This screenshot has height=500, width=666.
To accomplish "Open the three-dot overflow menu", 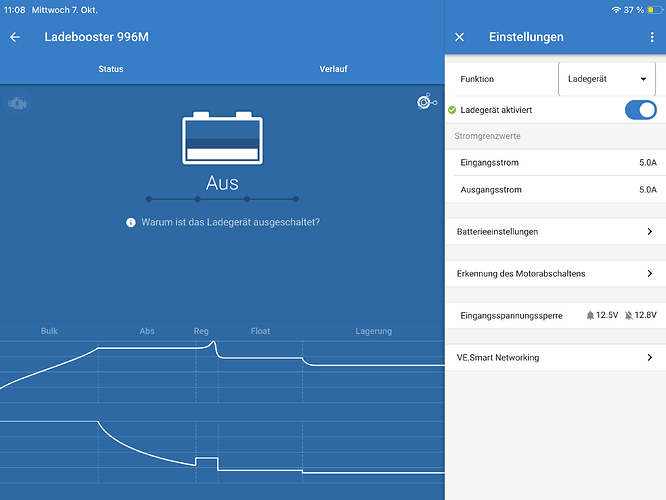I will pyautogui.click(x=652, y=37).
